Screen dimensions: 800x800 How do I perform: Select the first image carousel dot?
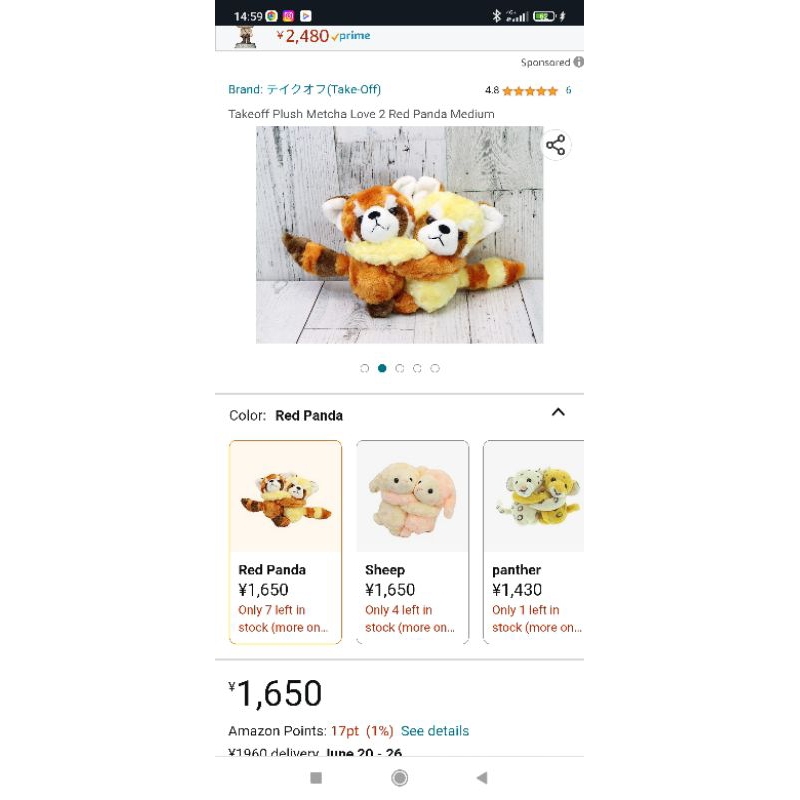pyautogui.click(x=364, y=368)
